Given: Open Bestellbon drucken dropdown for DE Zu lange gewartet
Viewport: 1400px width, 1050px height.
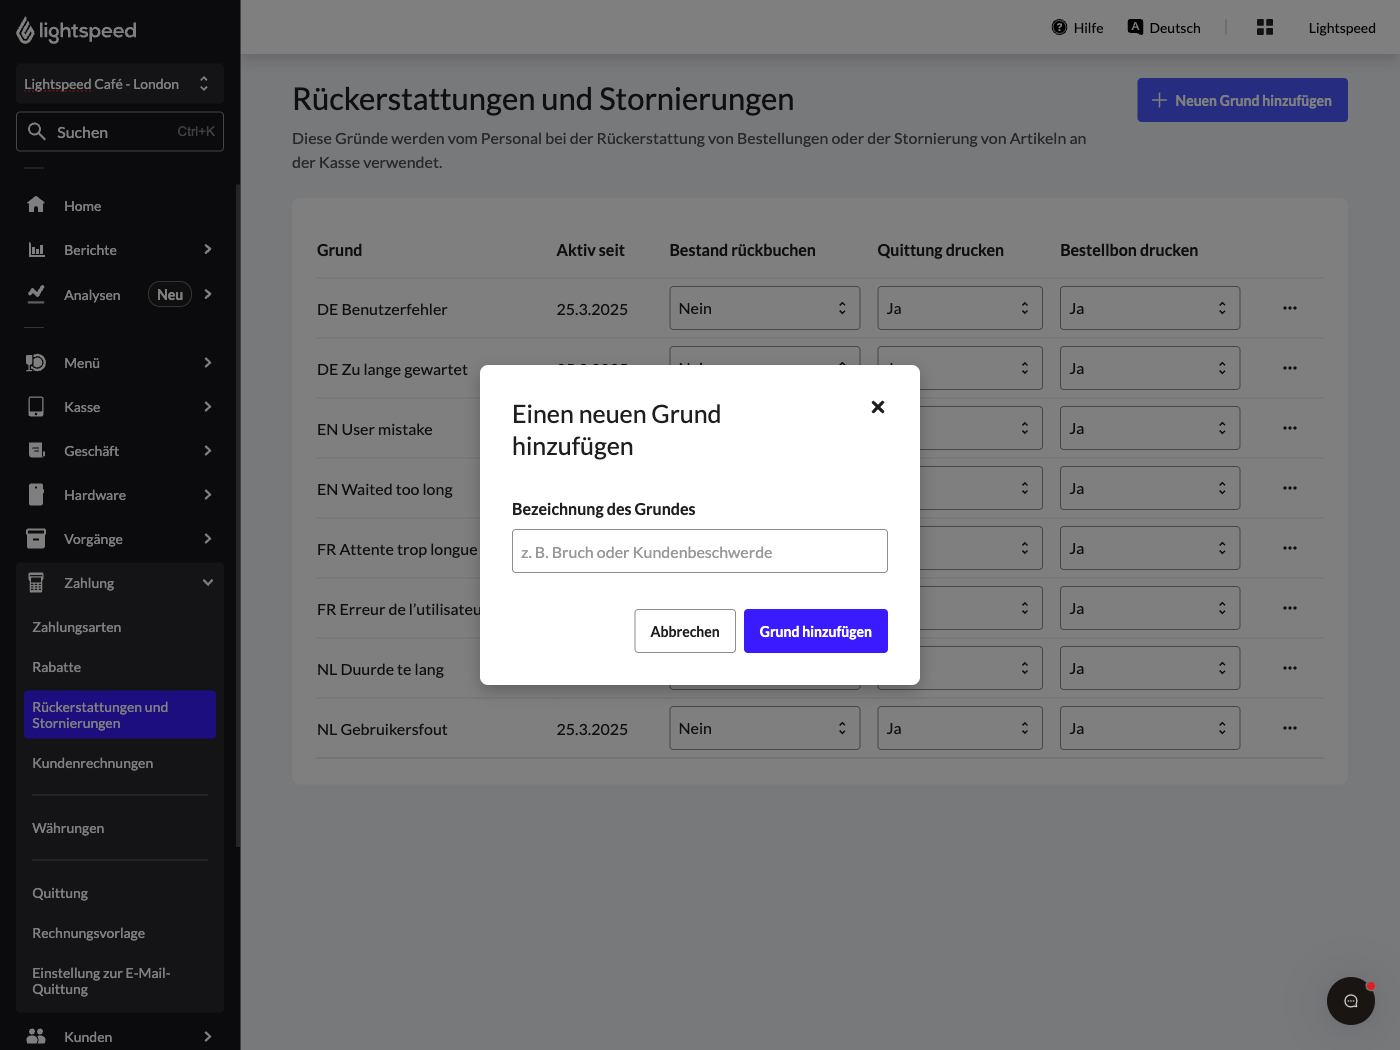Looking at the screenshot, I should coord(1150,368).
